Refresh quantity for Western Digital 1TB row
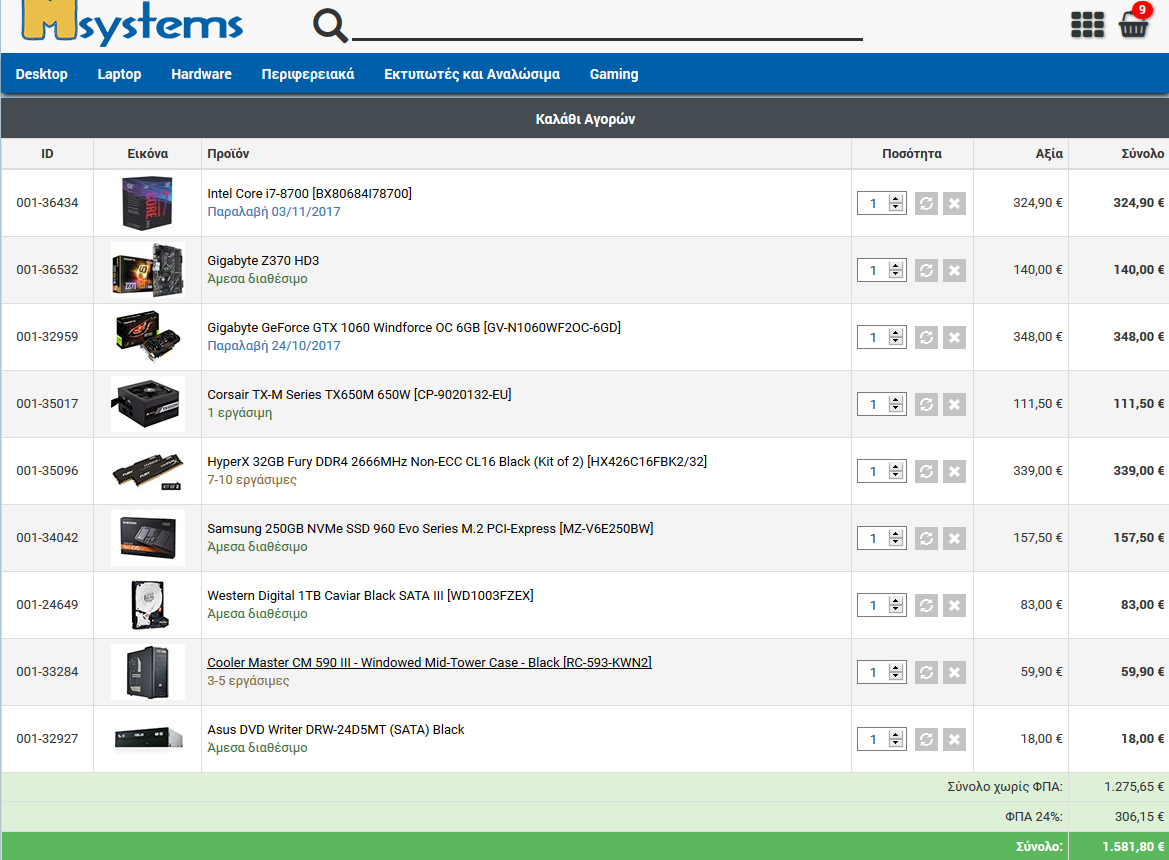1169x860 pixels. pyautogui.click(x=926, y=606)
